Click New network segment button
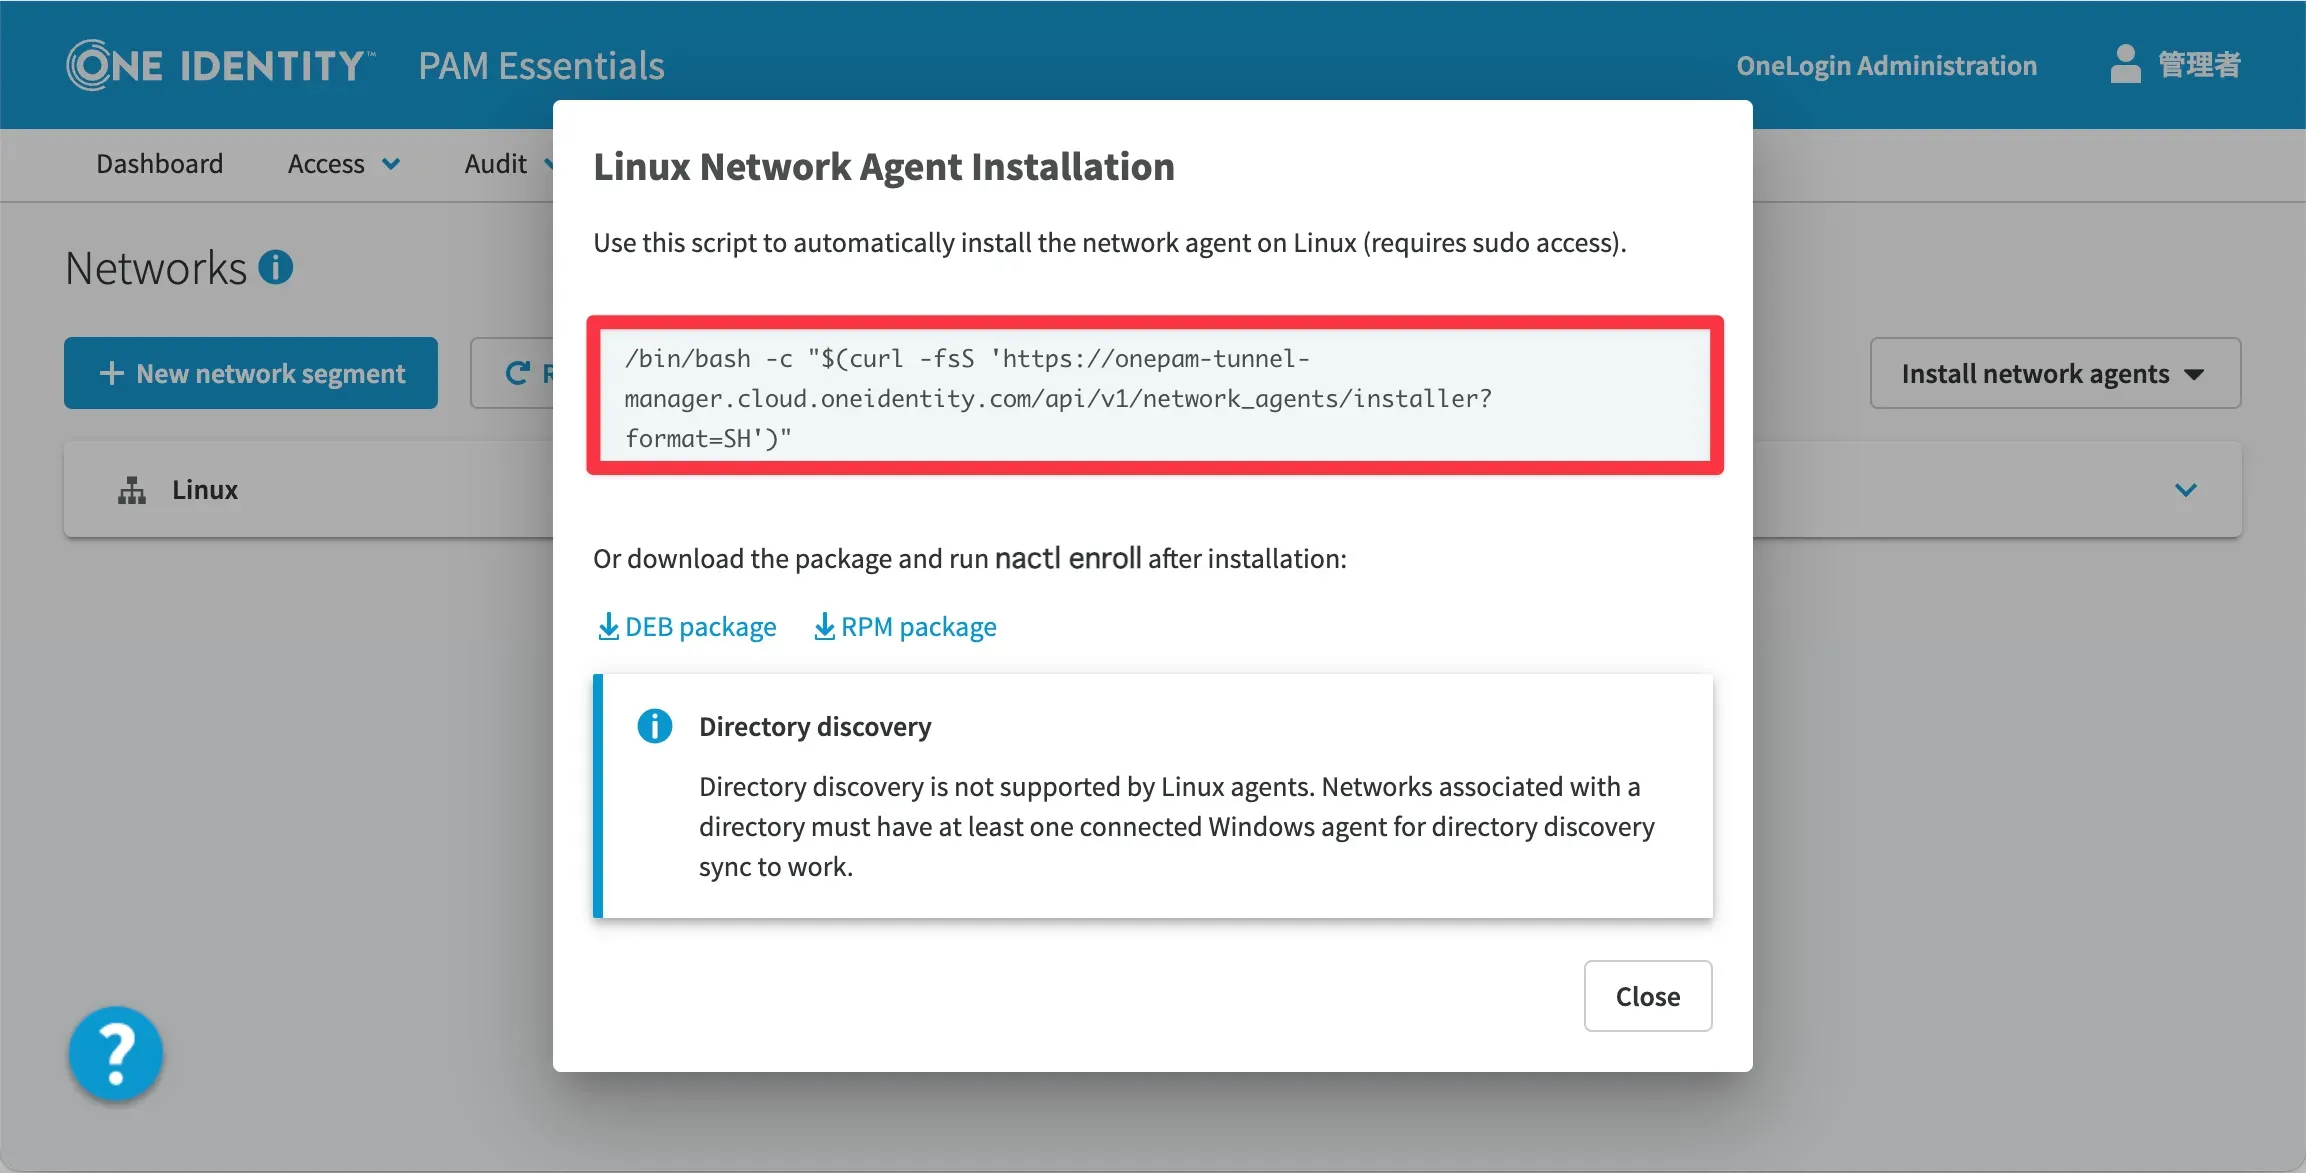The height and width of the screenshot is (1173, 2306). [x=251, y=373]
